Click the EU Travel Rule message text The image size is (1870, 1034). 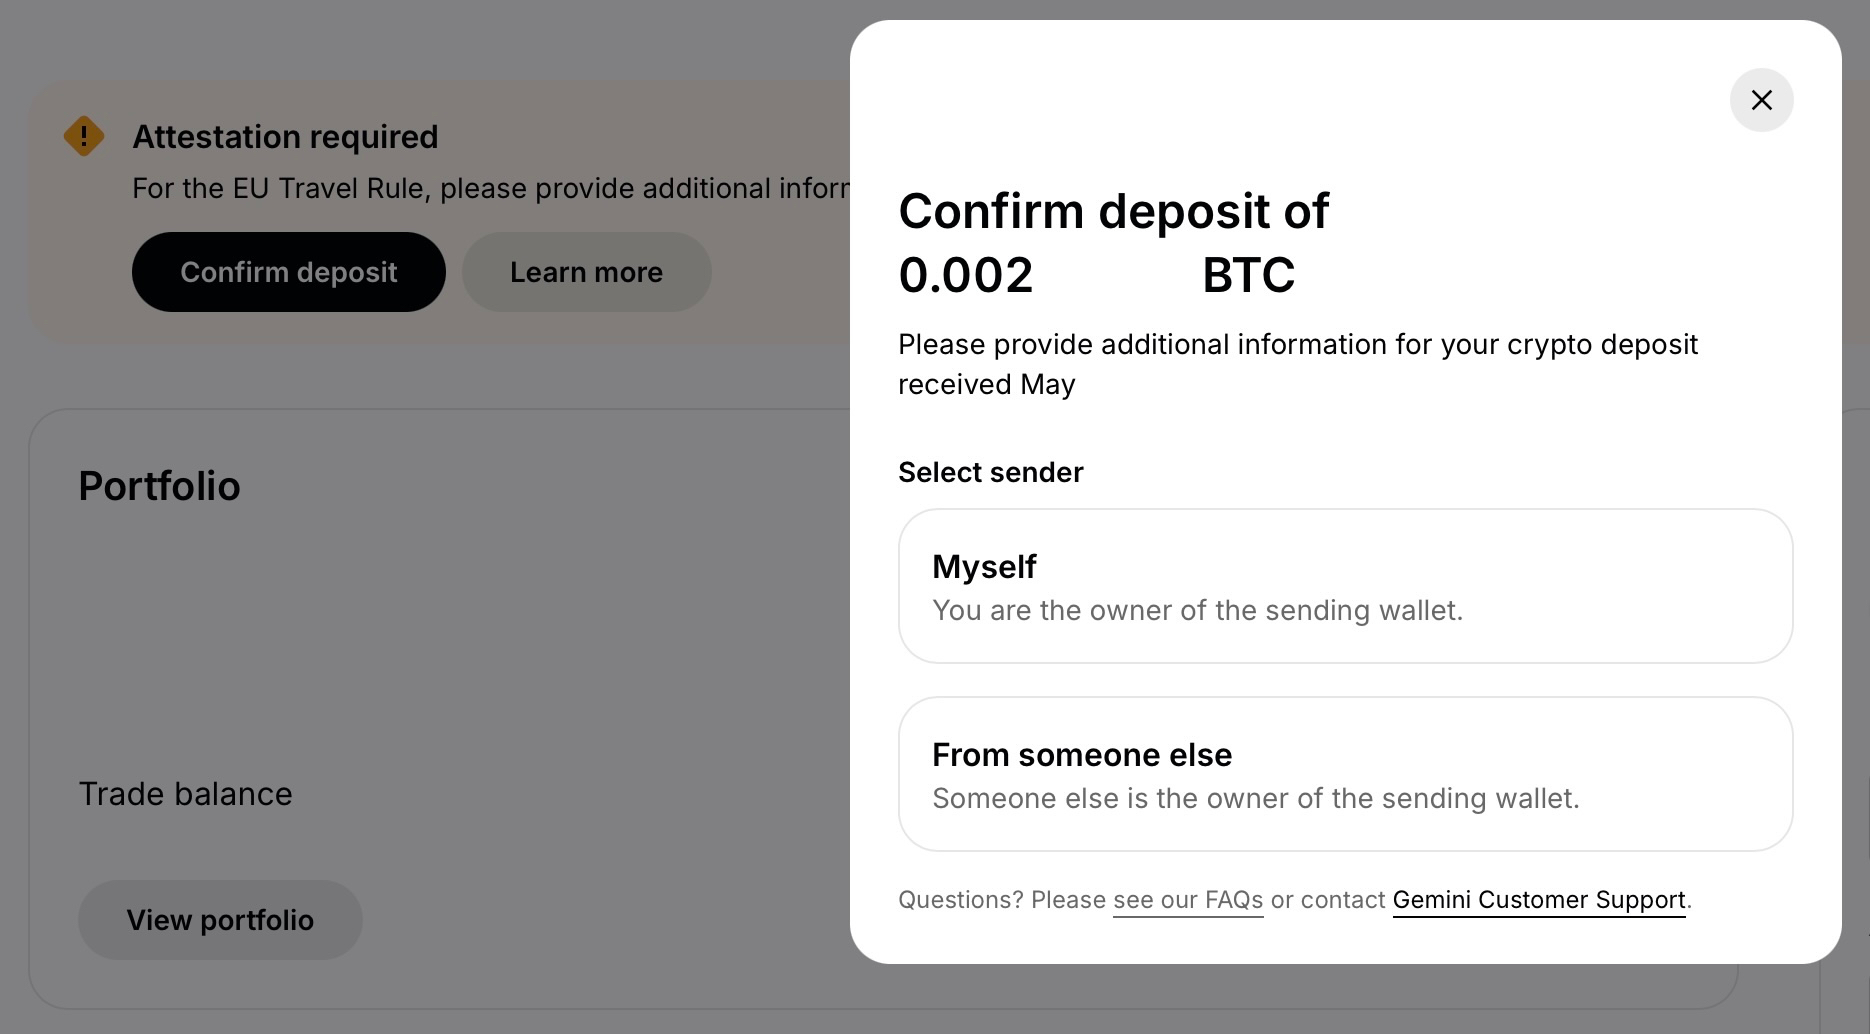click(x=490, y=188)
